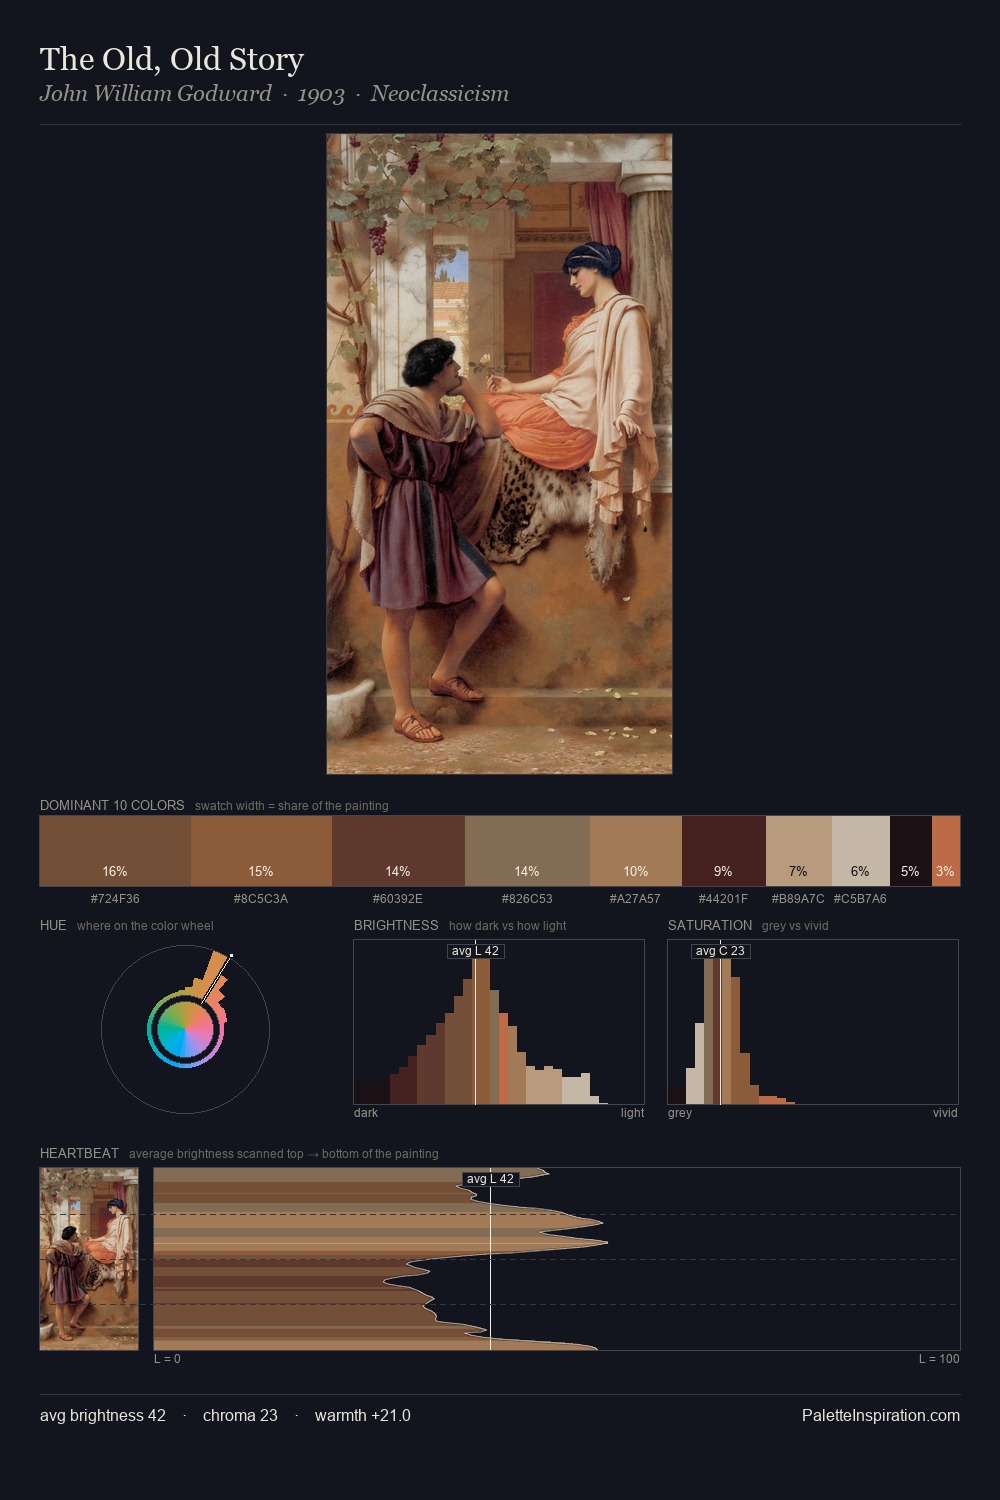1000x1500 pixels.
Task: Select the 15% brown swatch #8C5C3A
Action: [x=261, y=851]
